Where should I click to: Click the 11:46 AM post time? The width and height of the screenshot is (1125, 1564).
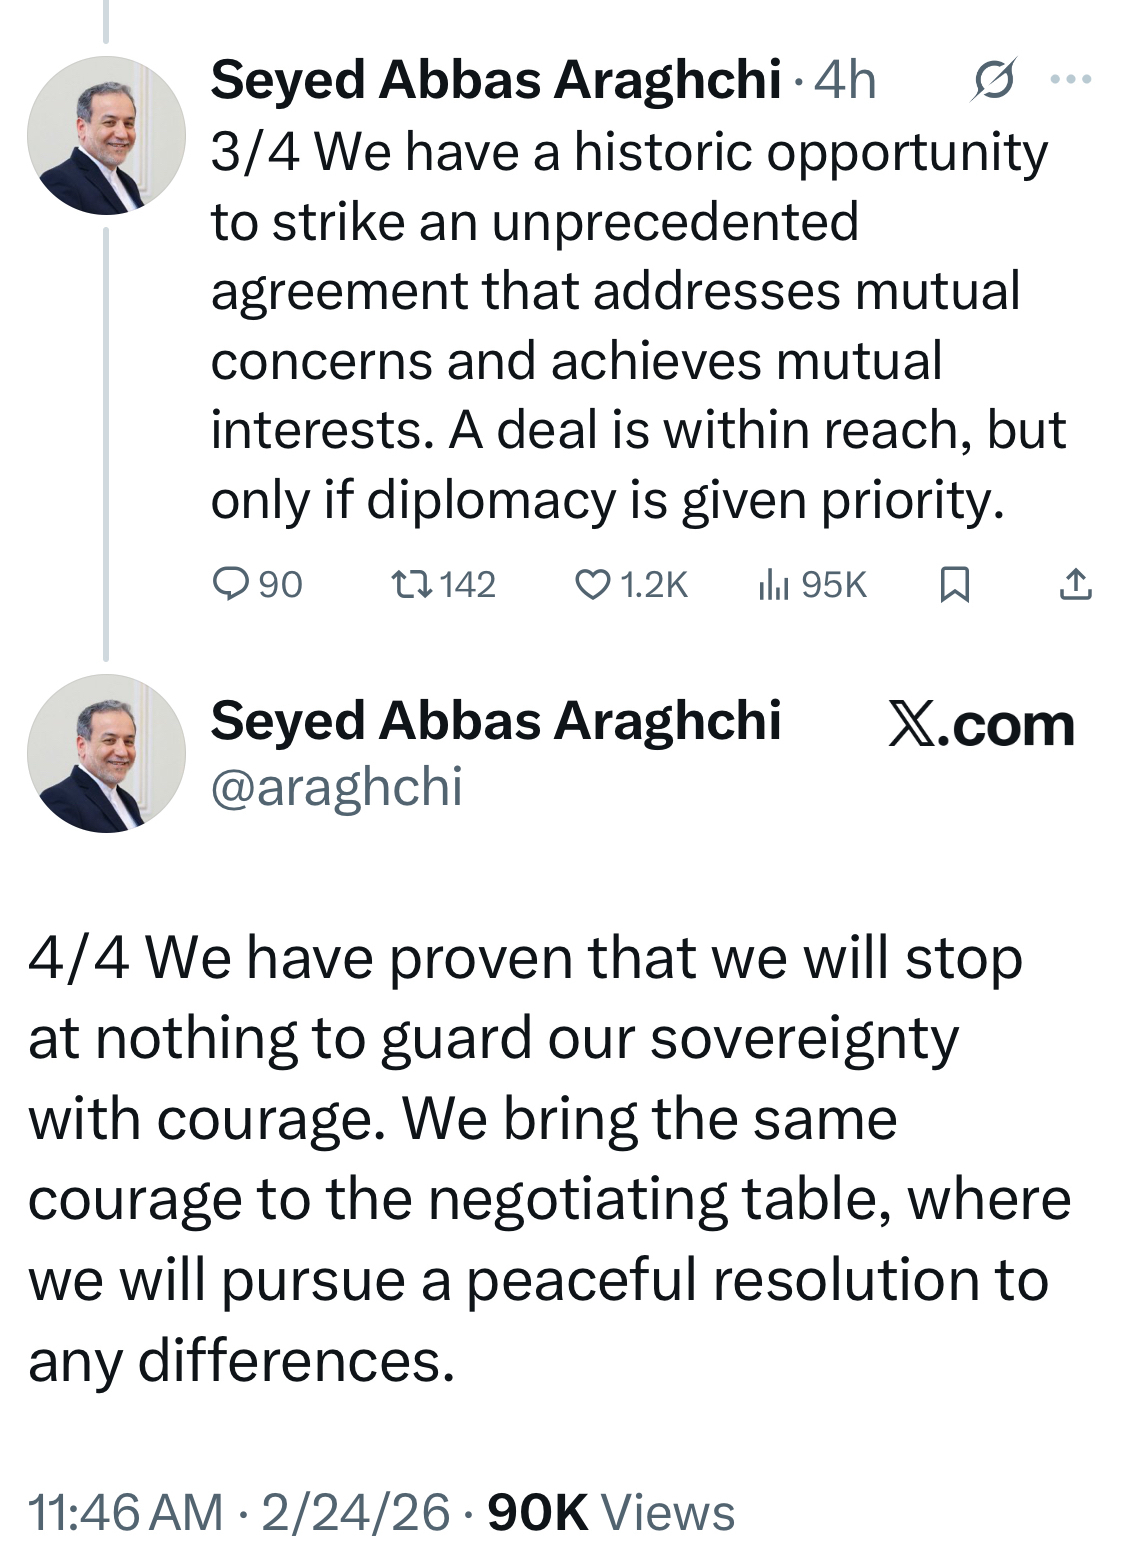(x=126, y=1512)
